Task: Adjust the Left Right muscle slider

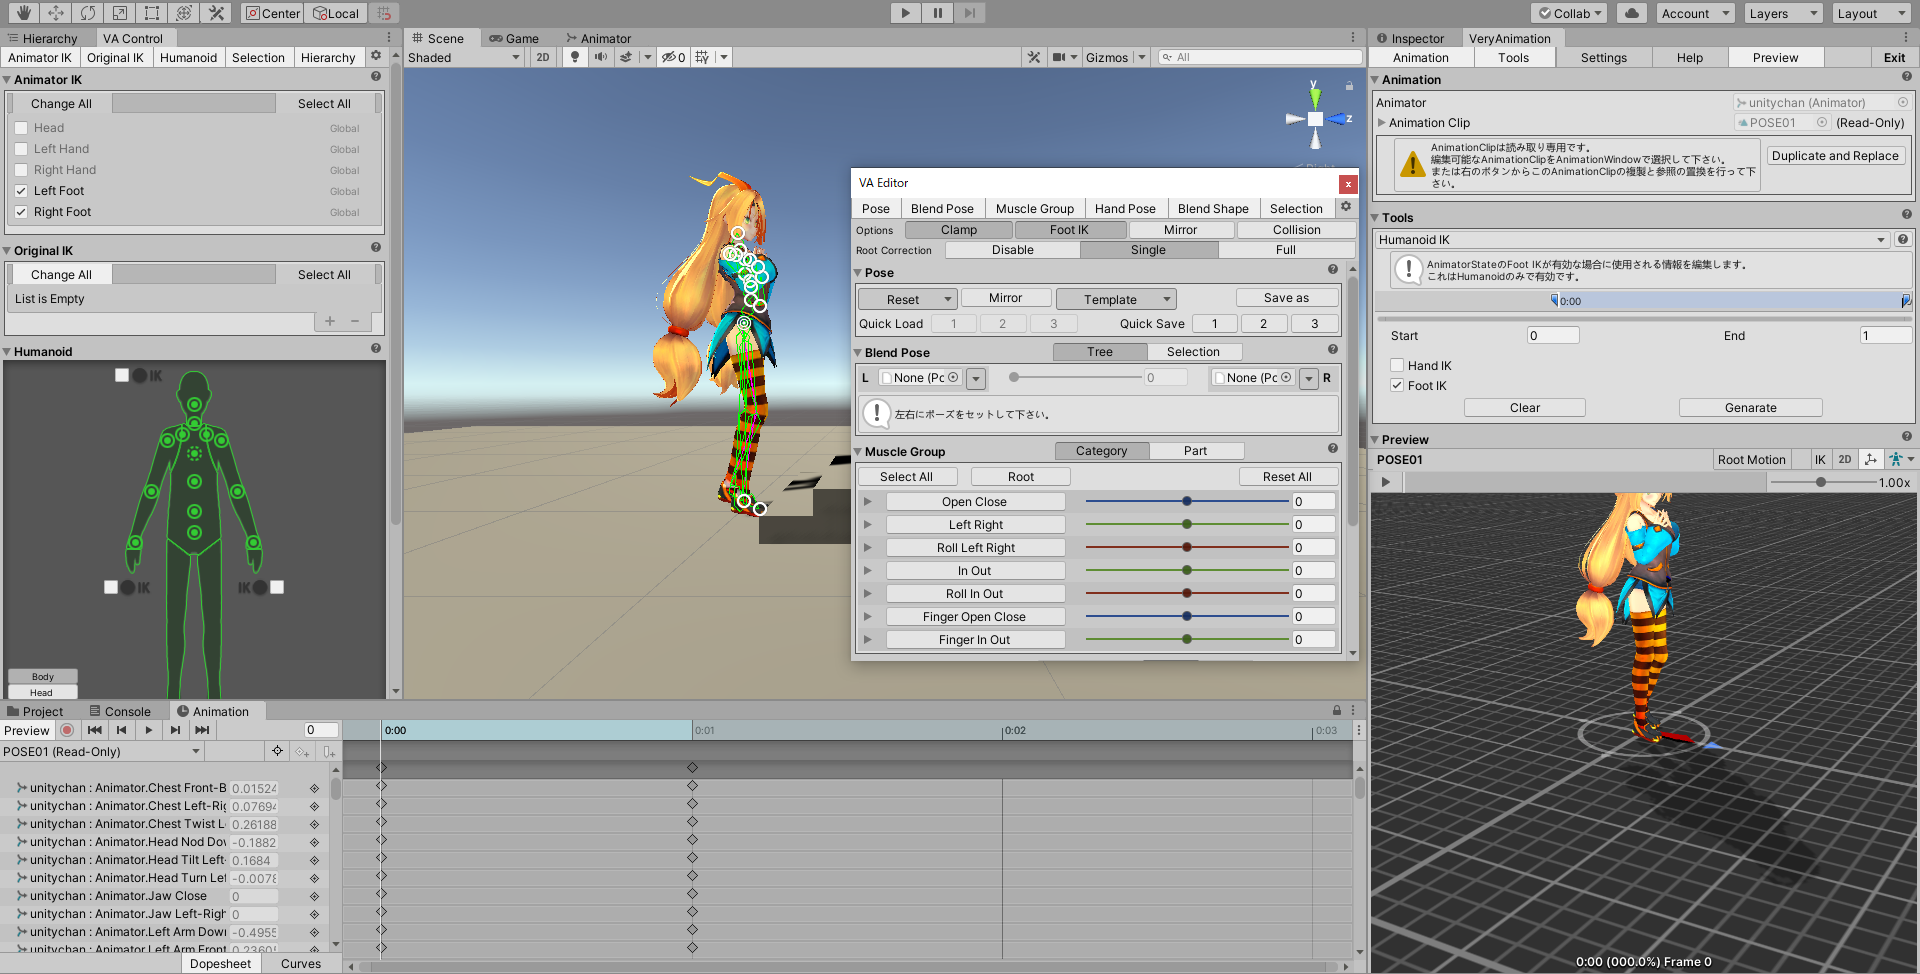Action: coord(1187,525)
